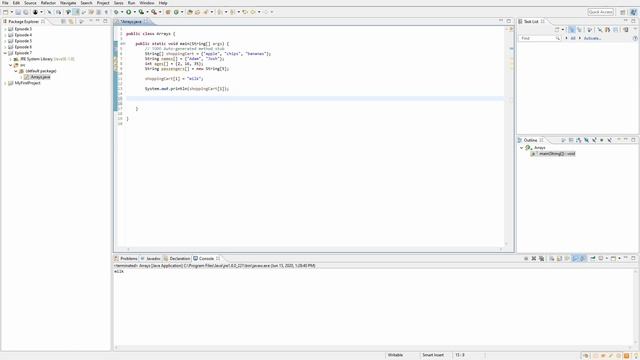Click the grey Terminate icon in Console
640x360 pixels.
pyautogui.click(x=526, y=258)
